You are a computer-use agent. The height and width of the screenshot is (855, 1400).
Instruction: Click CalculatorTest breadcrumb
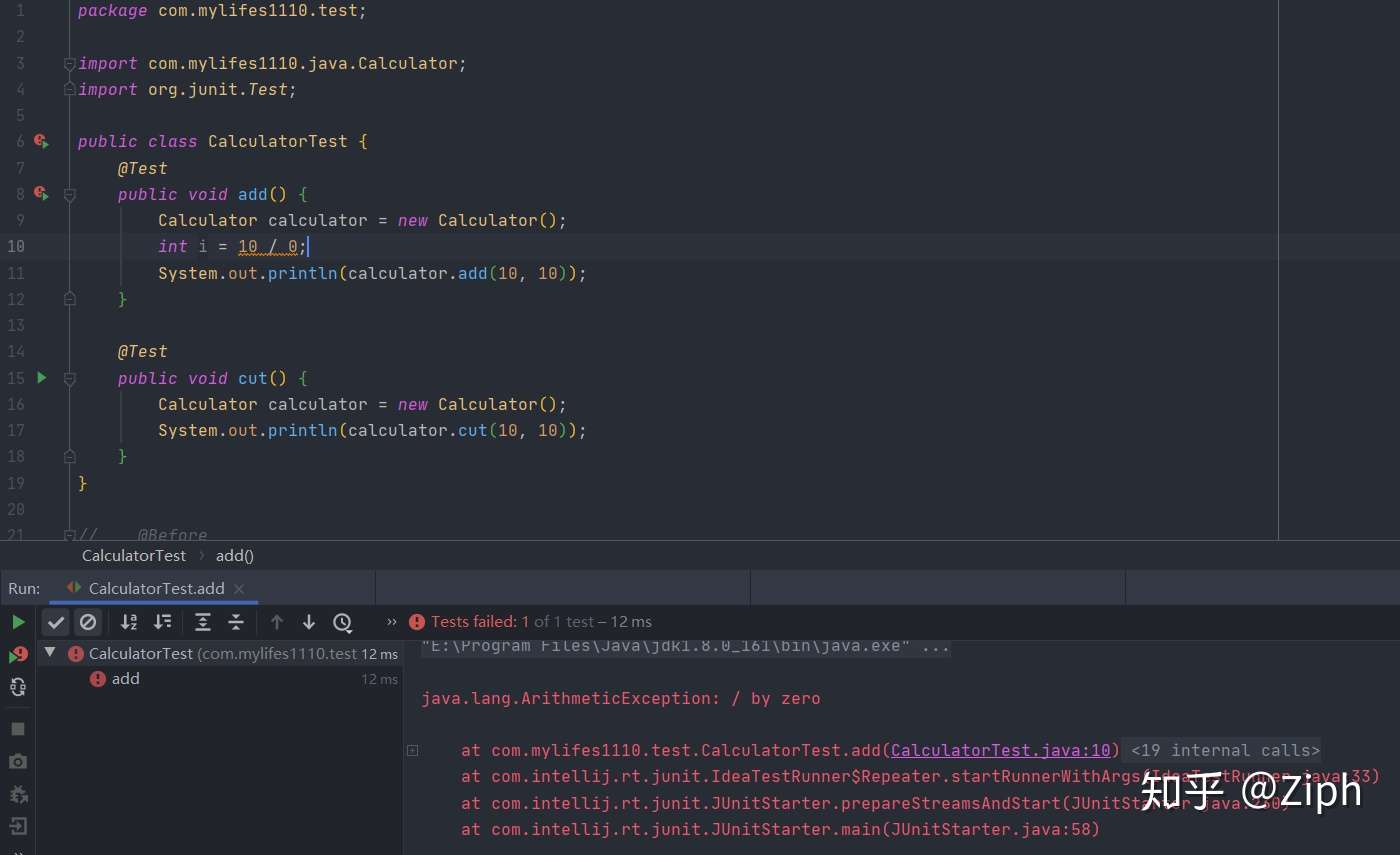134,555
